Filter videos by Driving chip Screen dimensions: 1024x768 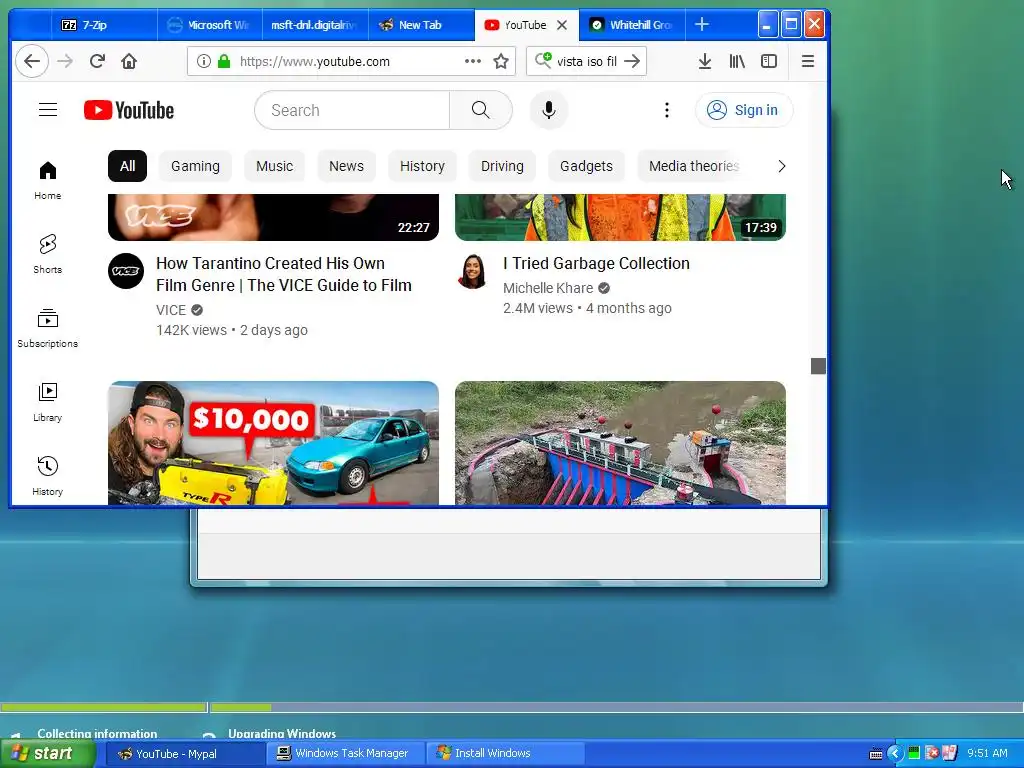[502, 166]
